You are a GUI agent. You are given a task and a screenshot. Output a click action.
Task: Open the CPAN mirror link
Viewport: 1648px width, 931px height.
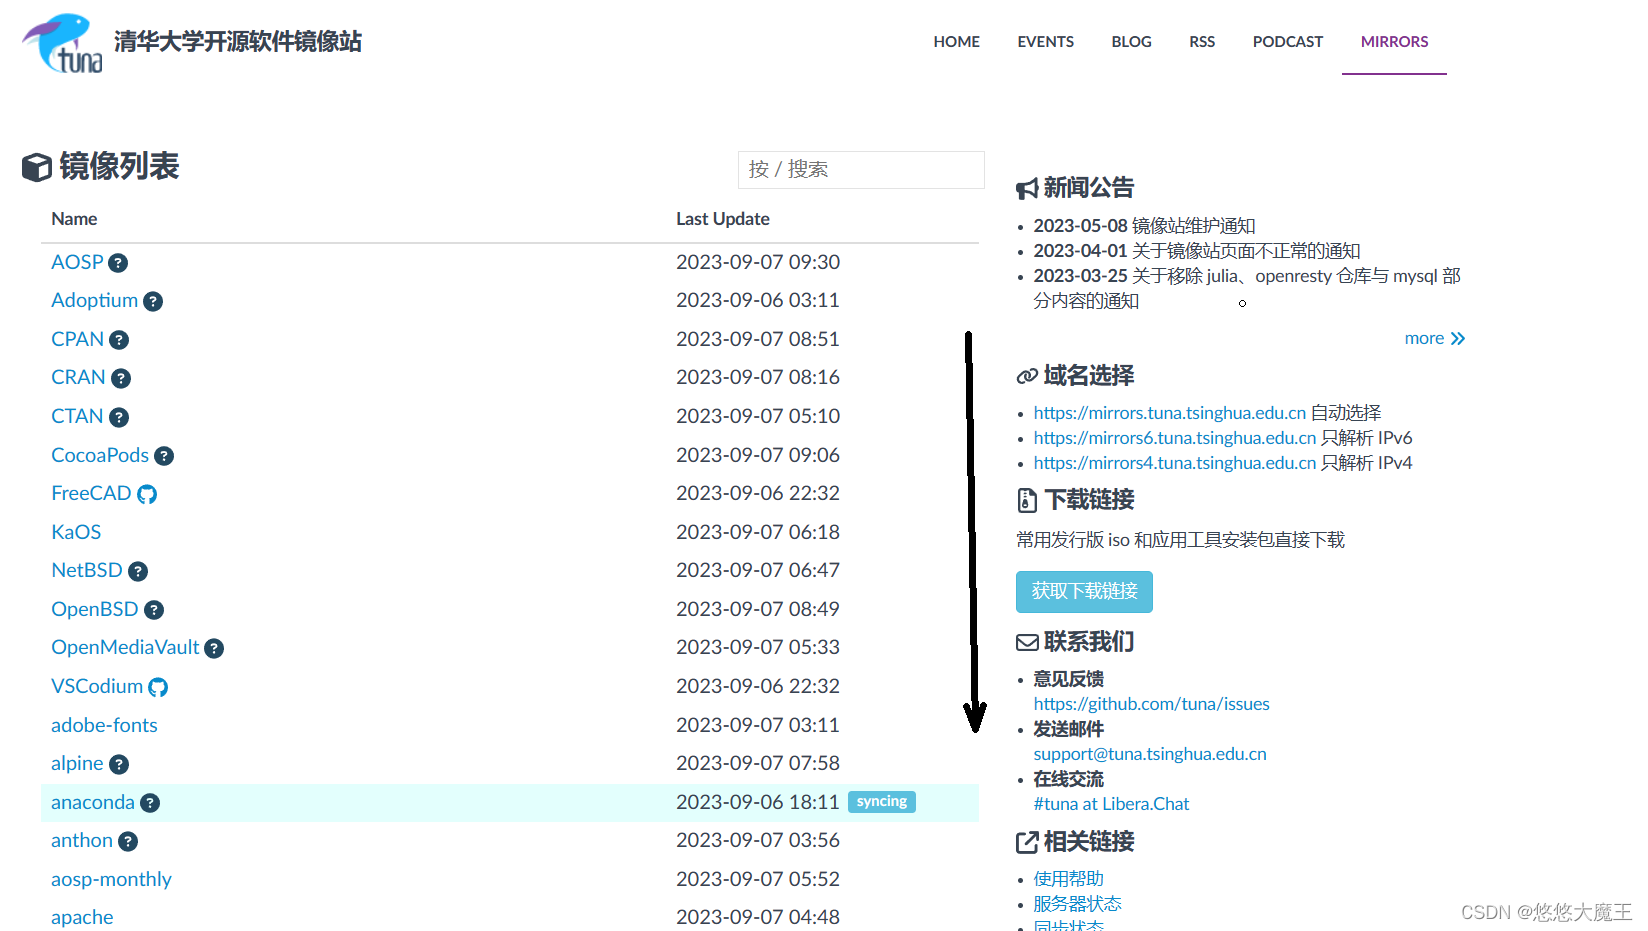tap(78, 339)
